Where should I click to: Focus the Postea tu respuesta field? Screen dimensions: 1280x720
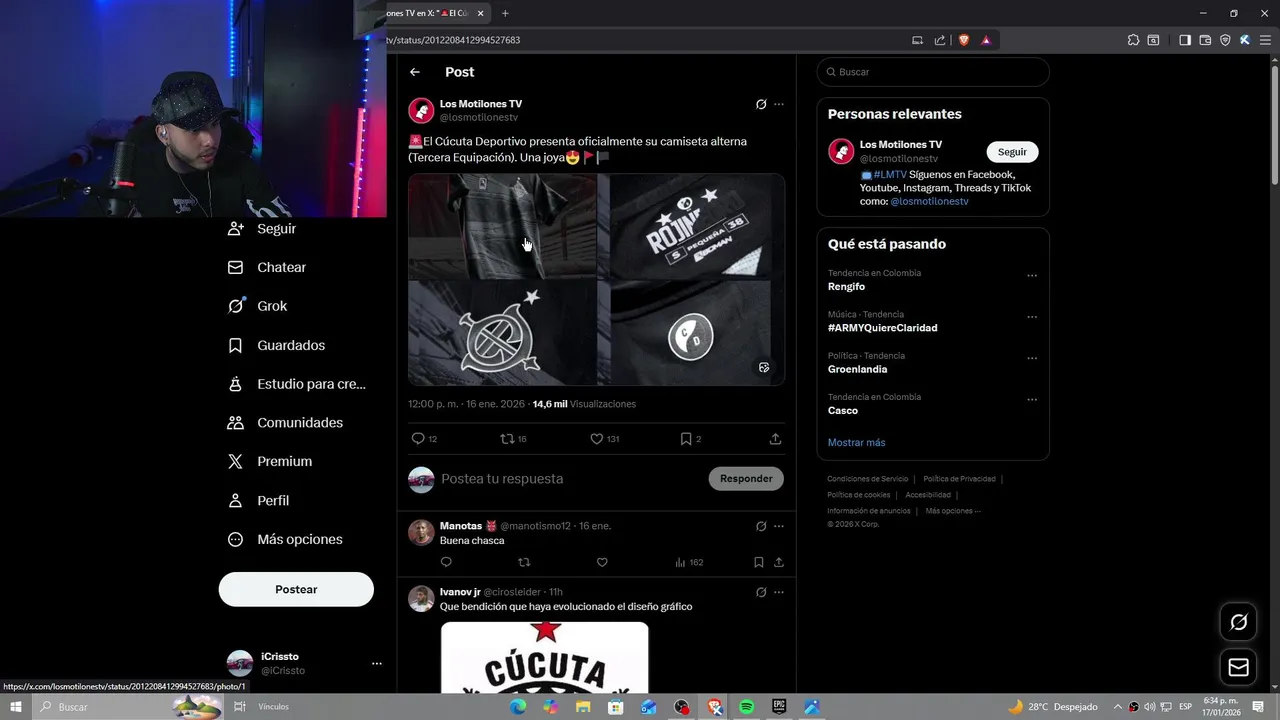570,479
